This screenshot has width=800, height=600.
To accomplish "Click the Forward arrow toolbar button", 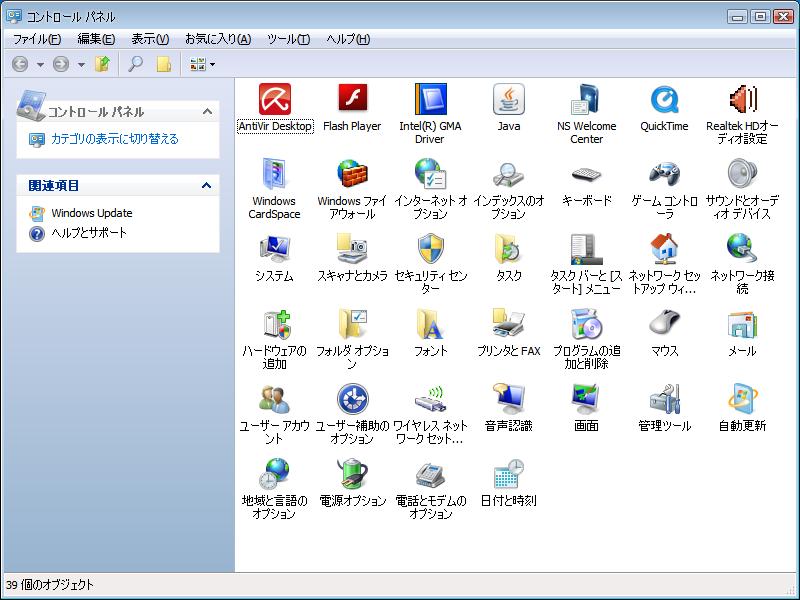I will pos(61,64).
